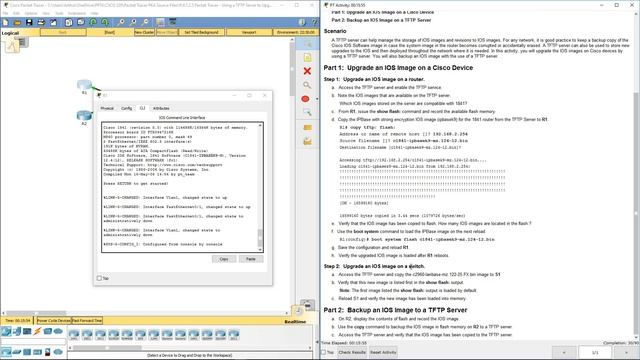The width and height of the screenshot is (640, 360).
Task: Click the Zoom In magnifier icon
Action: pyautogui.click(x=121, y=22)
